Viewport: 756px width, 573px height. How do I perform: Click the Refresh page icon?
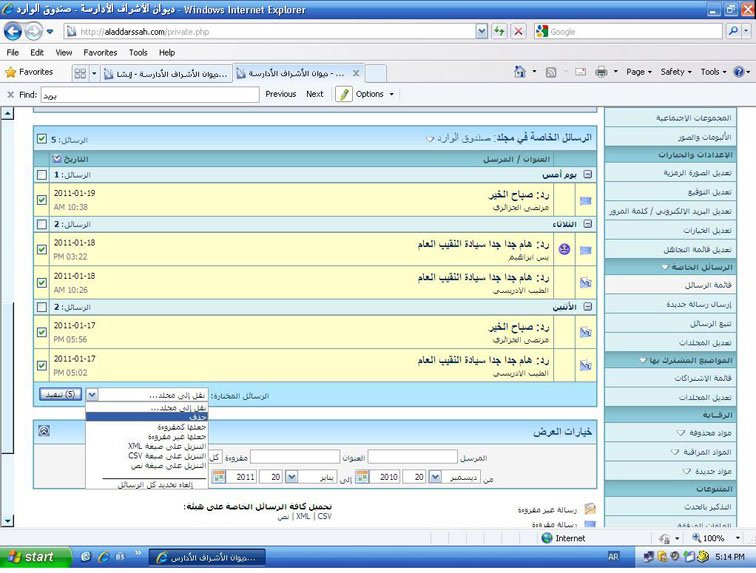click(499, 32)
